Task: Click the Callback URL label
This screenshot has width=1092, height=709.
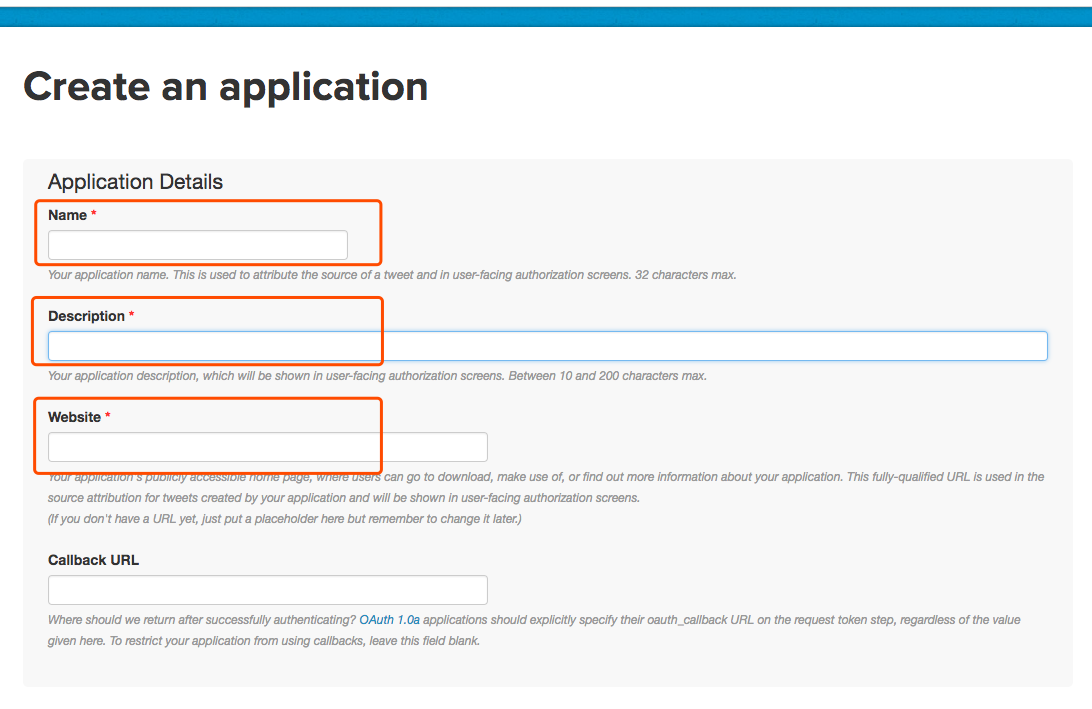Action: coord(93,560)
